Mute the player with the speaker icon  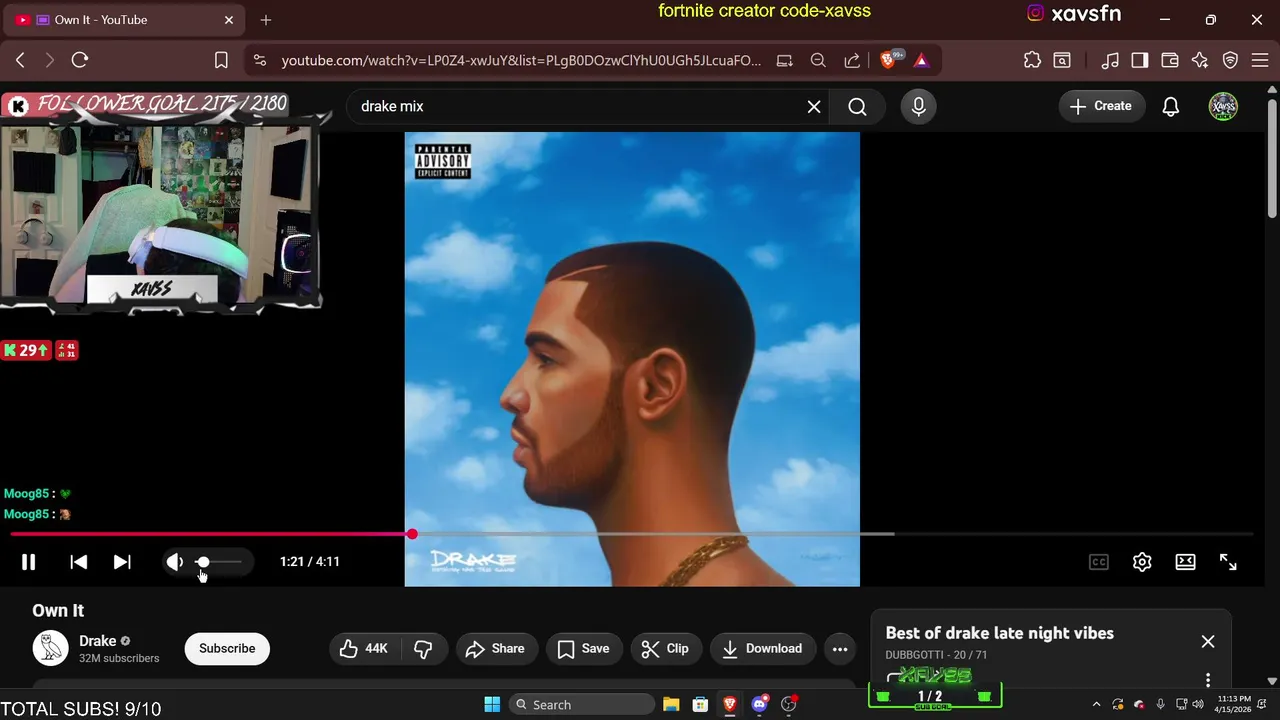[x=174, y=562]
